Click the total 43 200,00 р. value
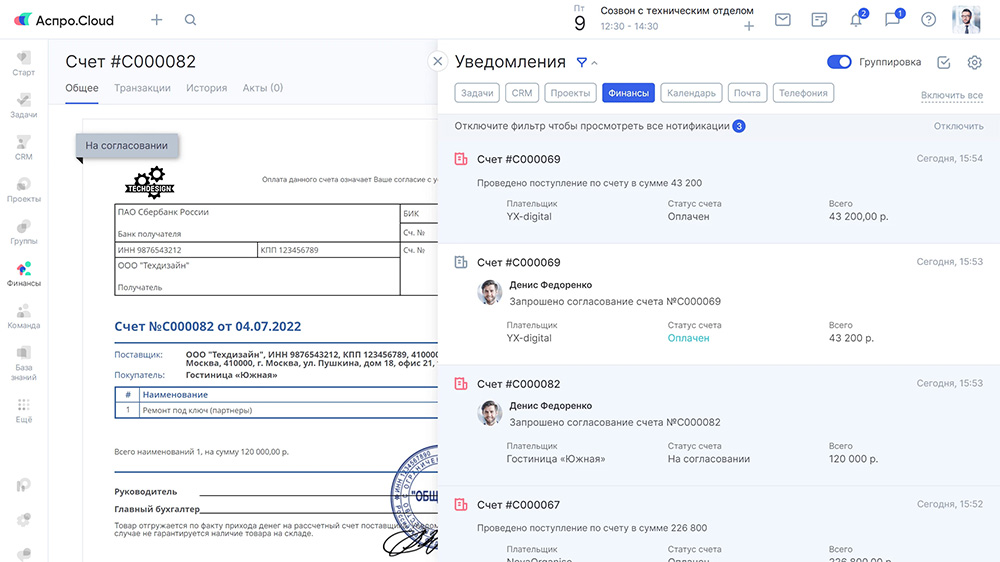 coord(858,217)
